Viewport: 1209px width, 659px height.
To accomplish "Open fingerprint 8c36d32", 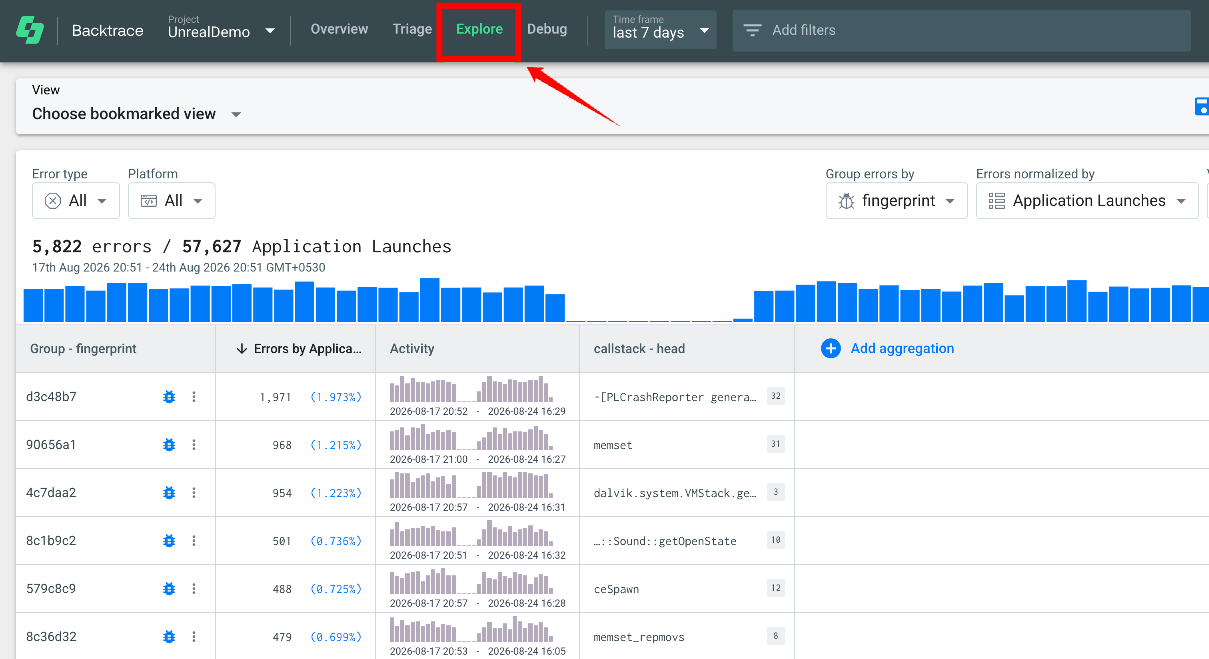I will (51, 637).
